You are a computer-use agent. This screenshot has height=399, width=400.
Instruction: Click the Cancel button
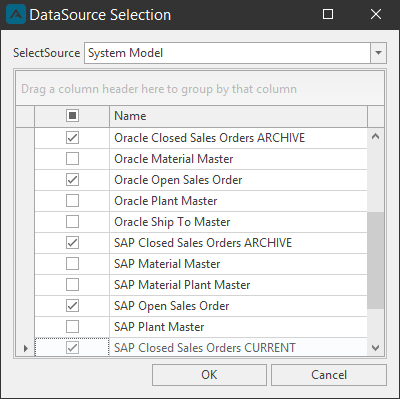point(329,375)
